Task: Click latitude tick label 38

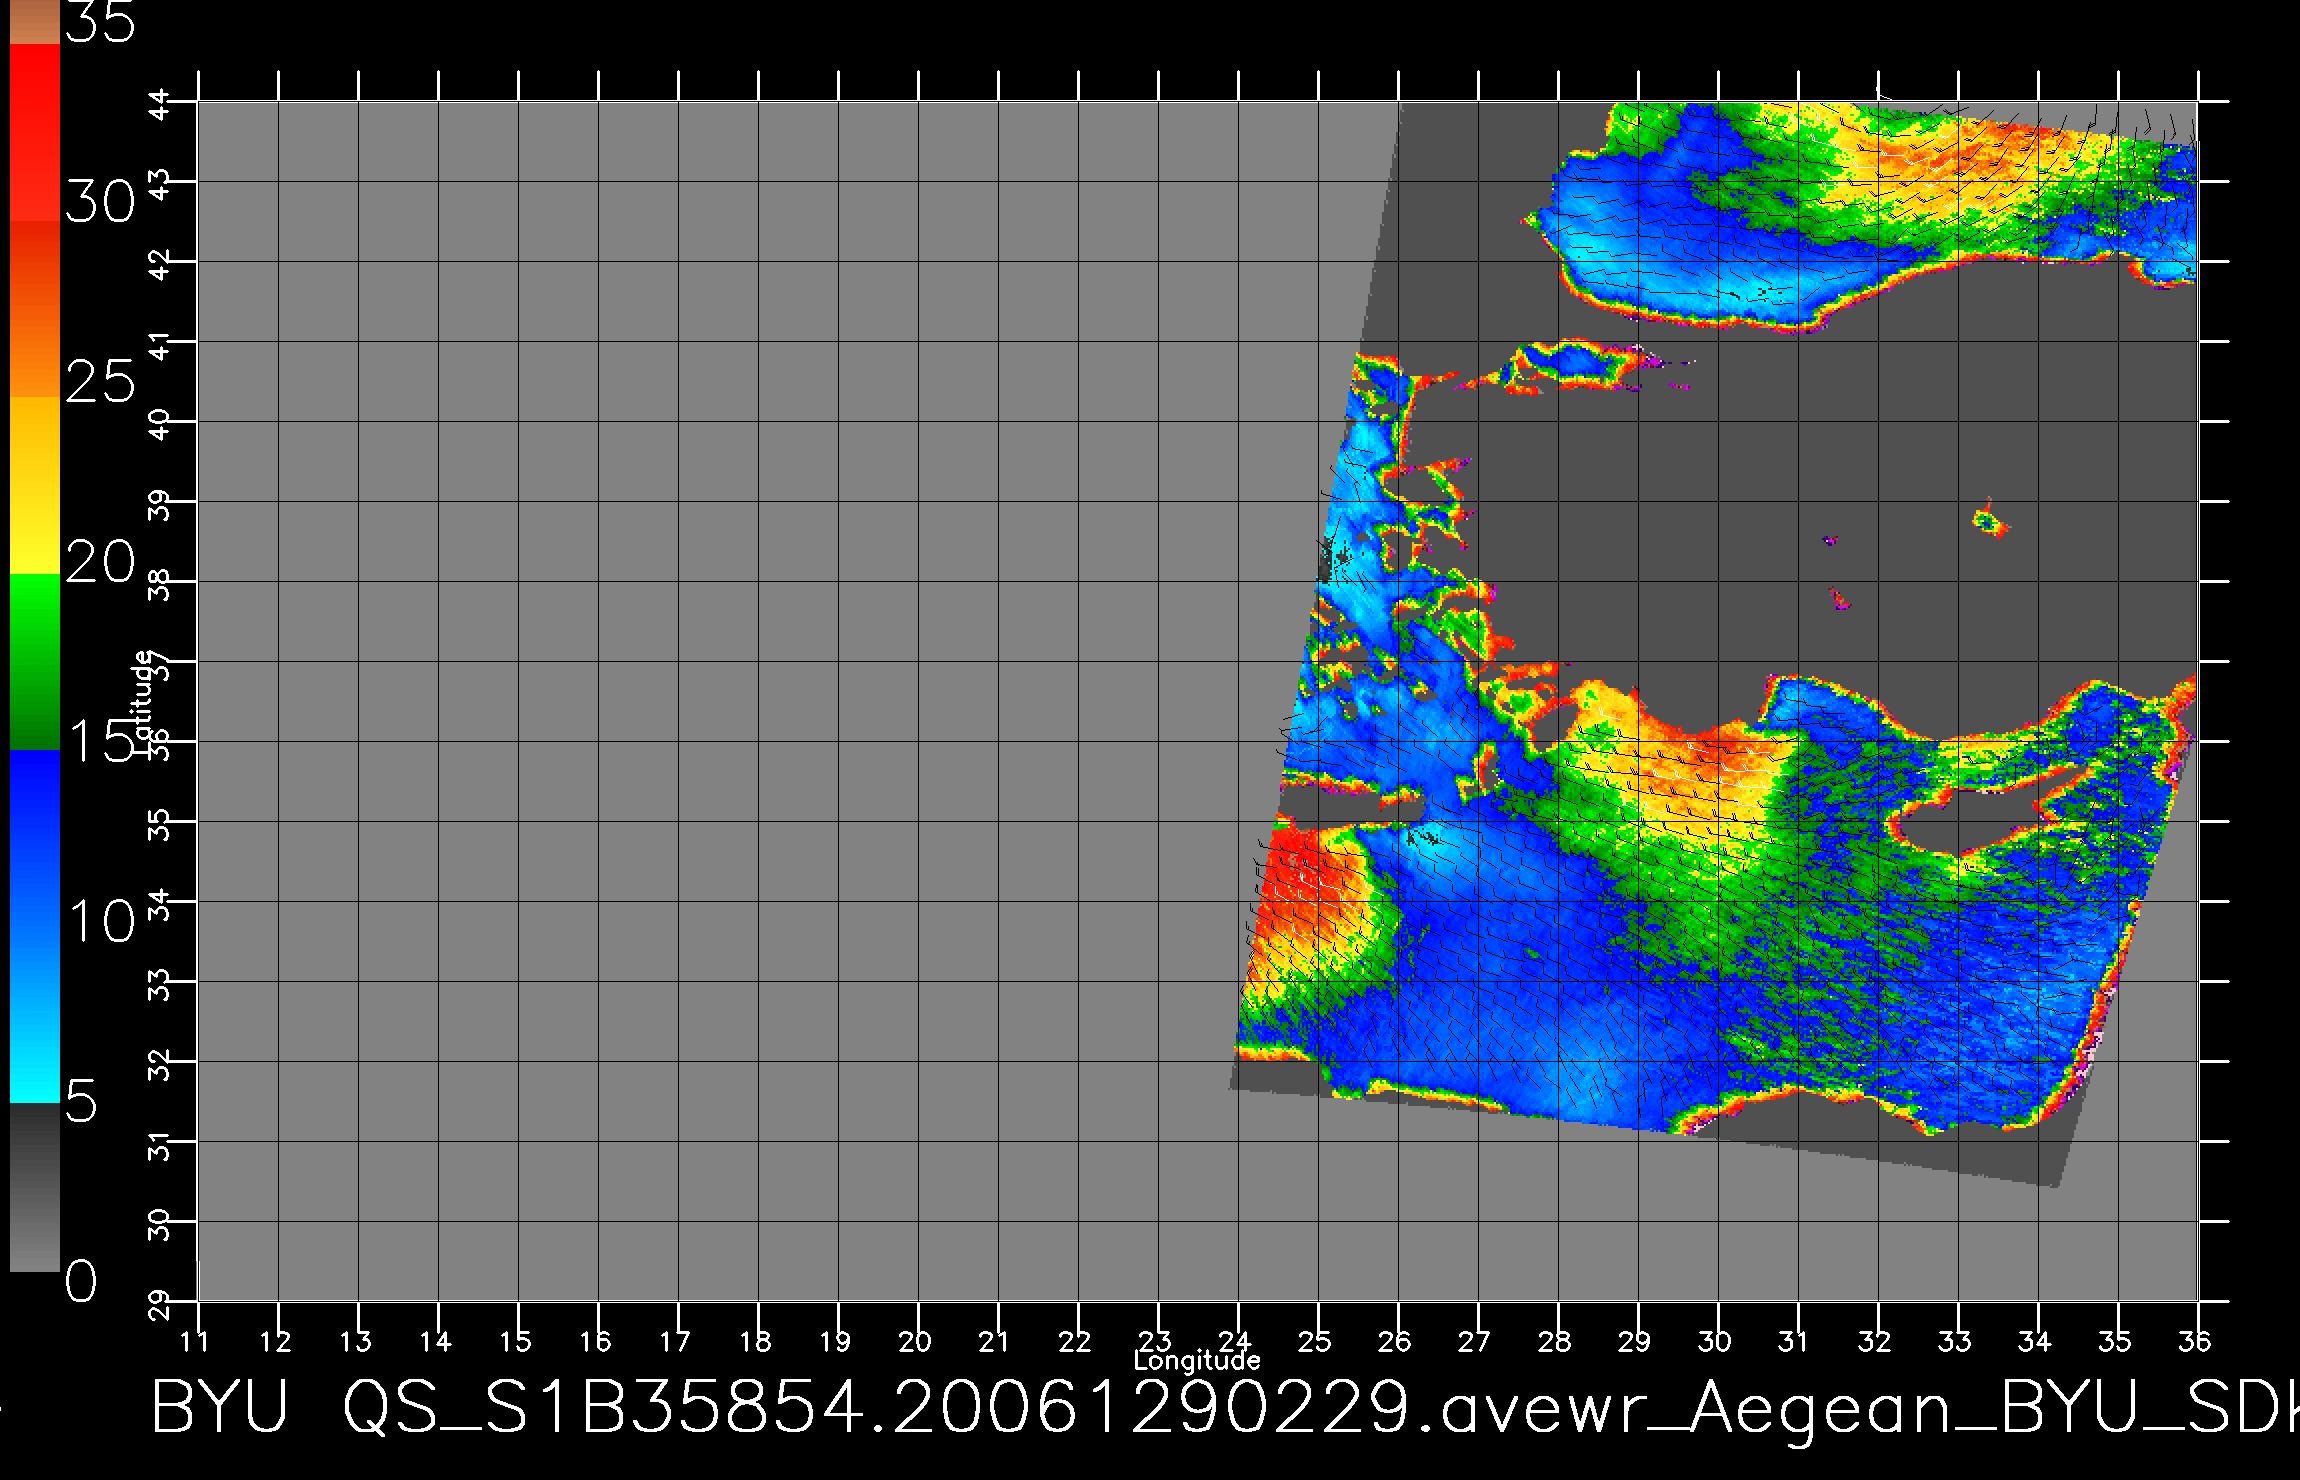Action: (160, 584)
